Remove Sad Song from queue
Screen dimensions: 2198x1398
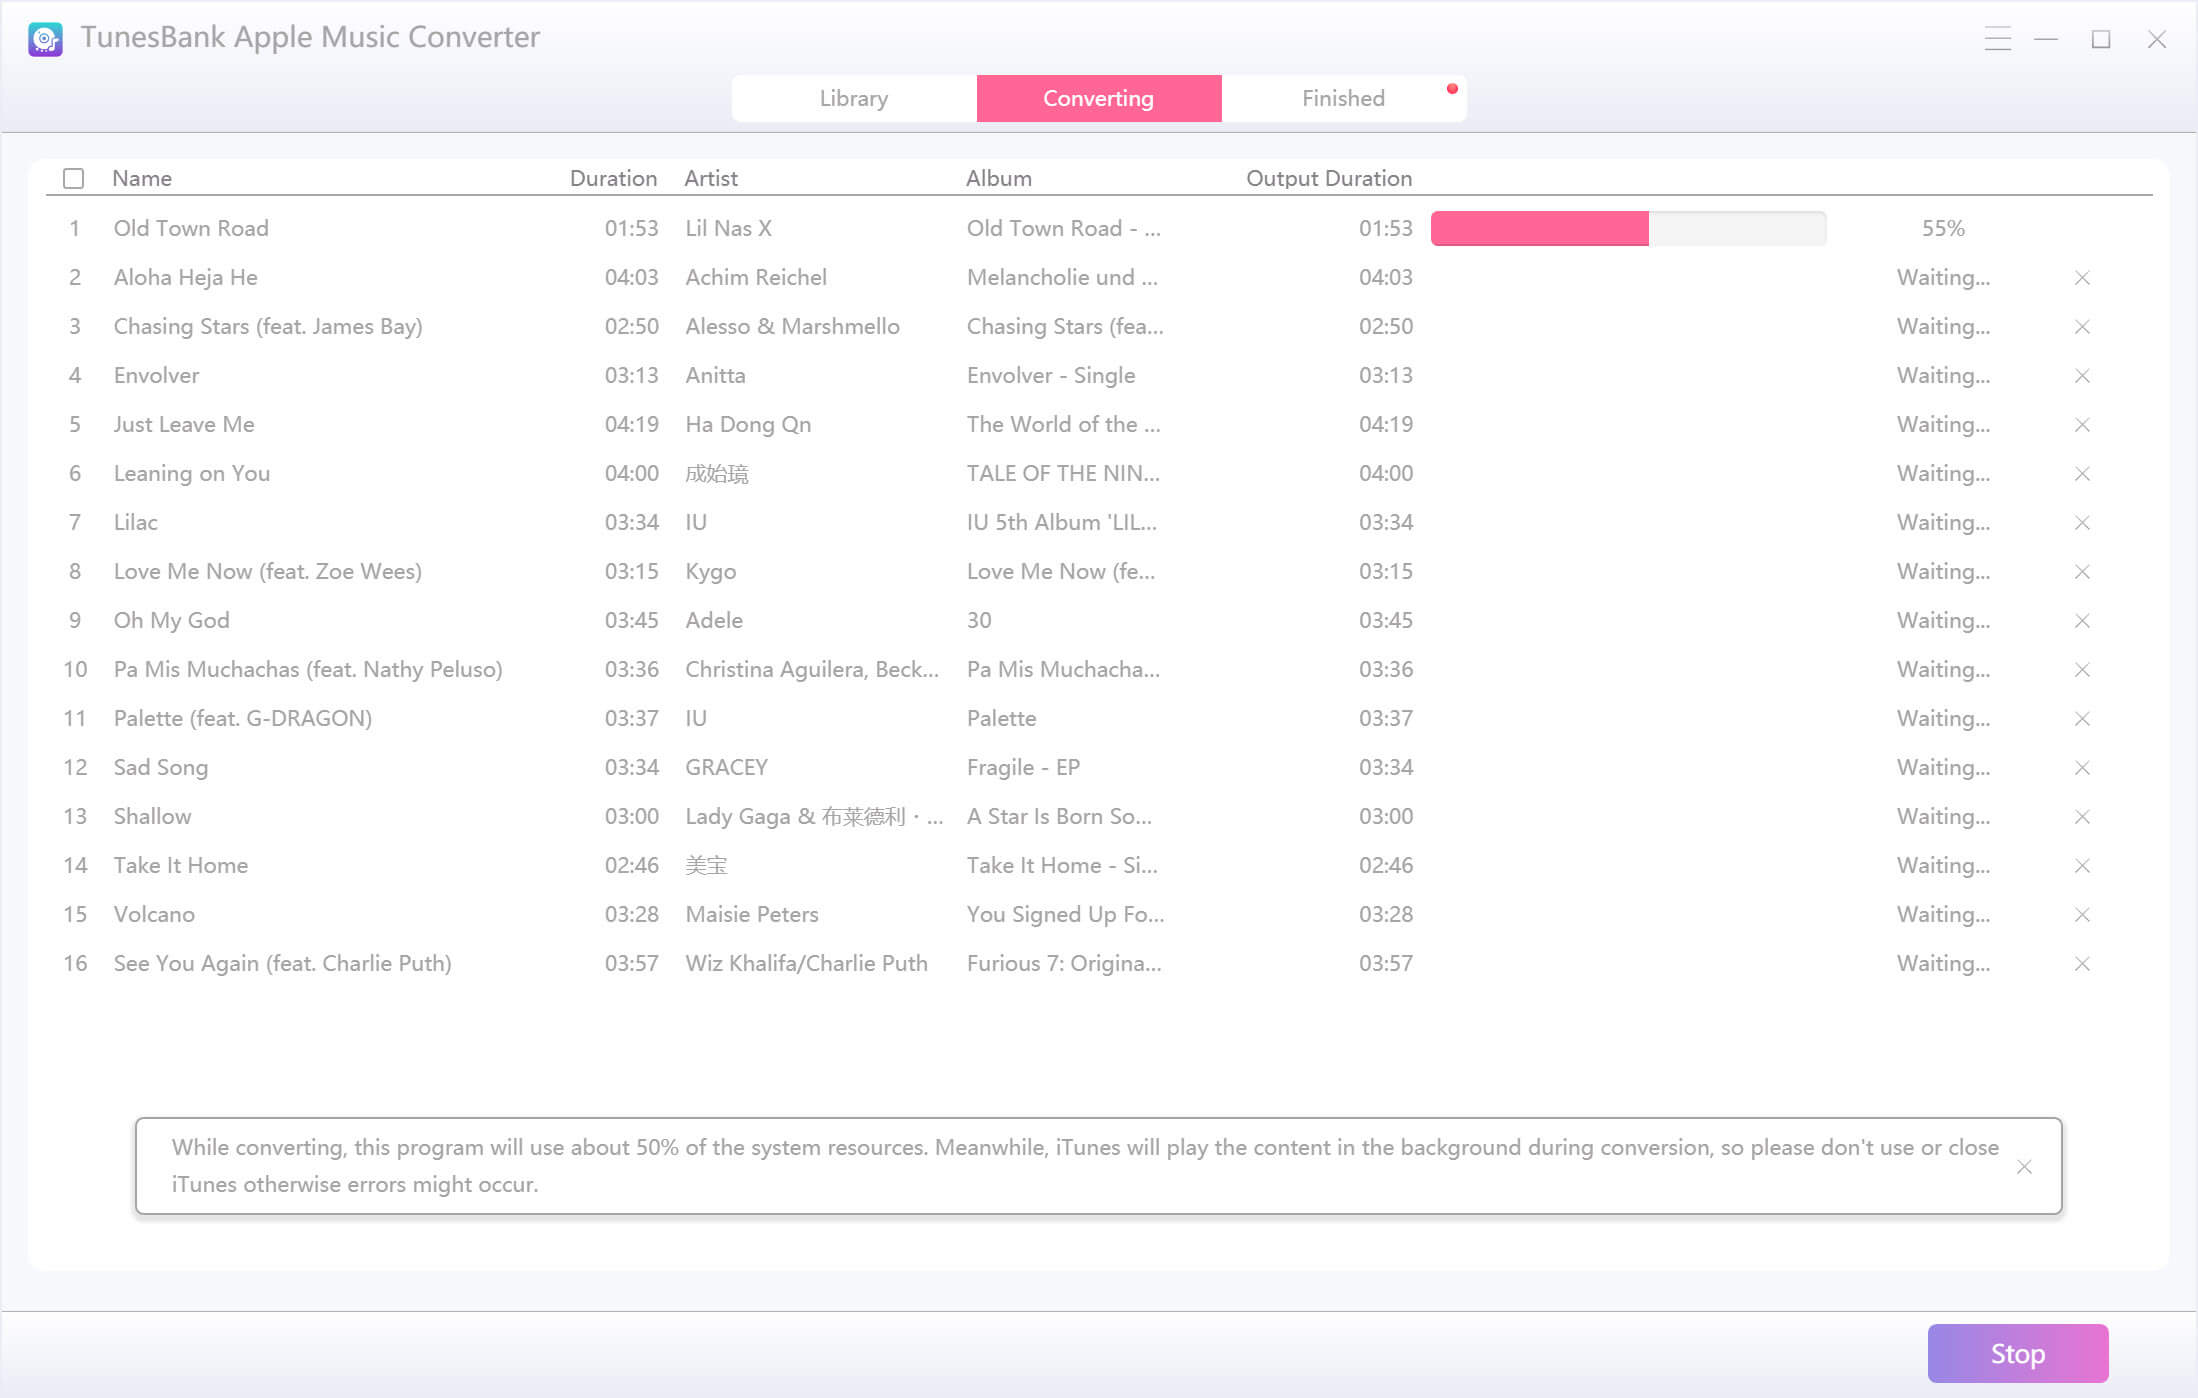[2082, 767]
